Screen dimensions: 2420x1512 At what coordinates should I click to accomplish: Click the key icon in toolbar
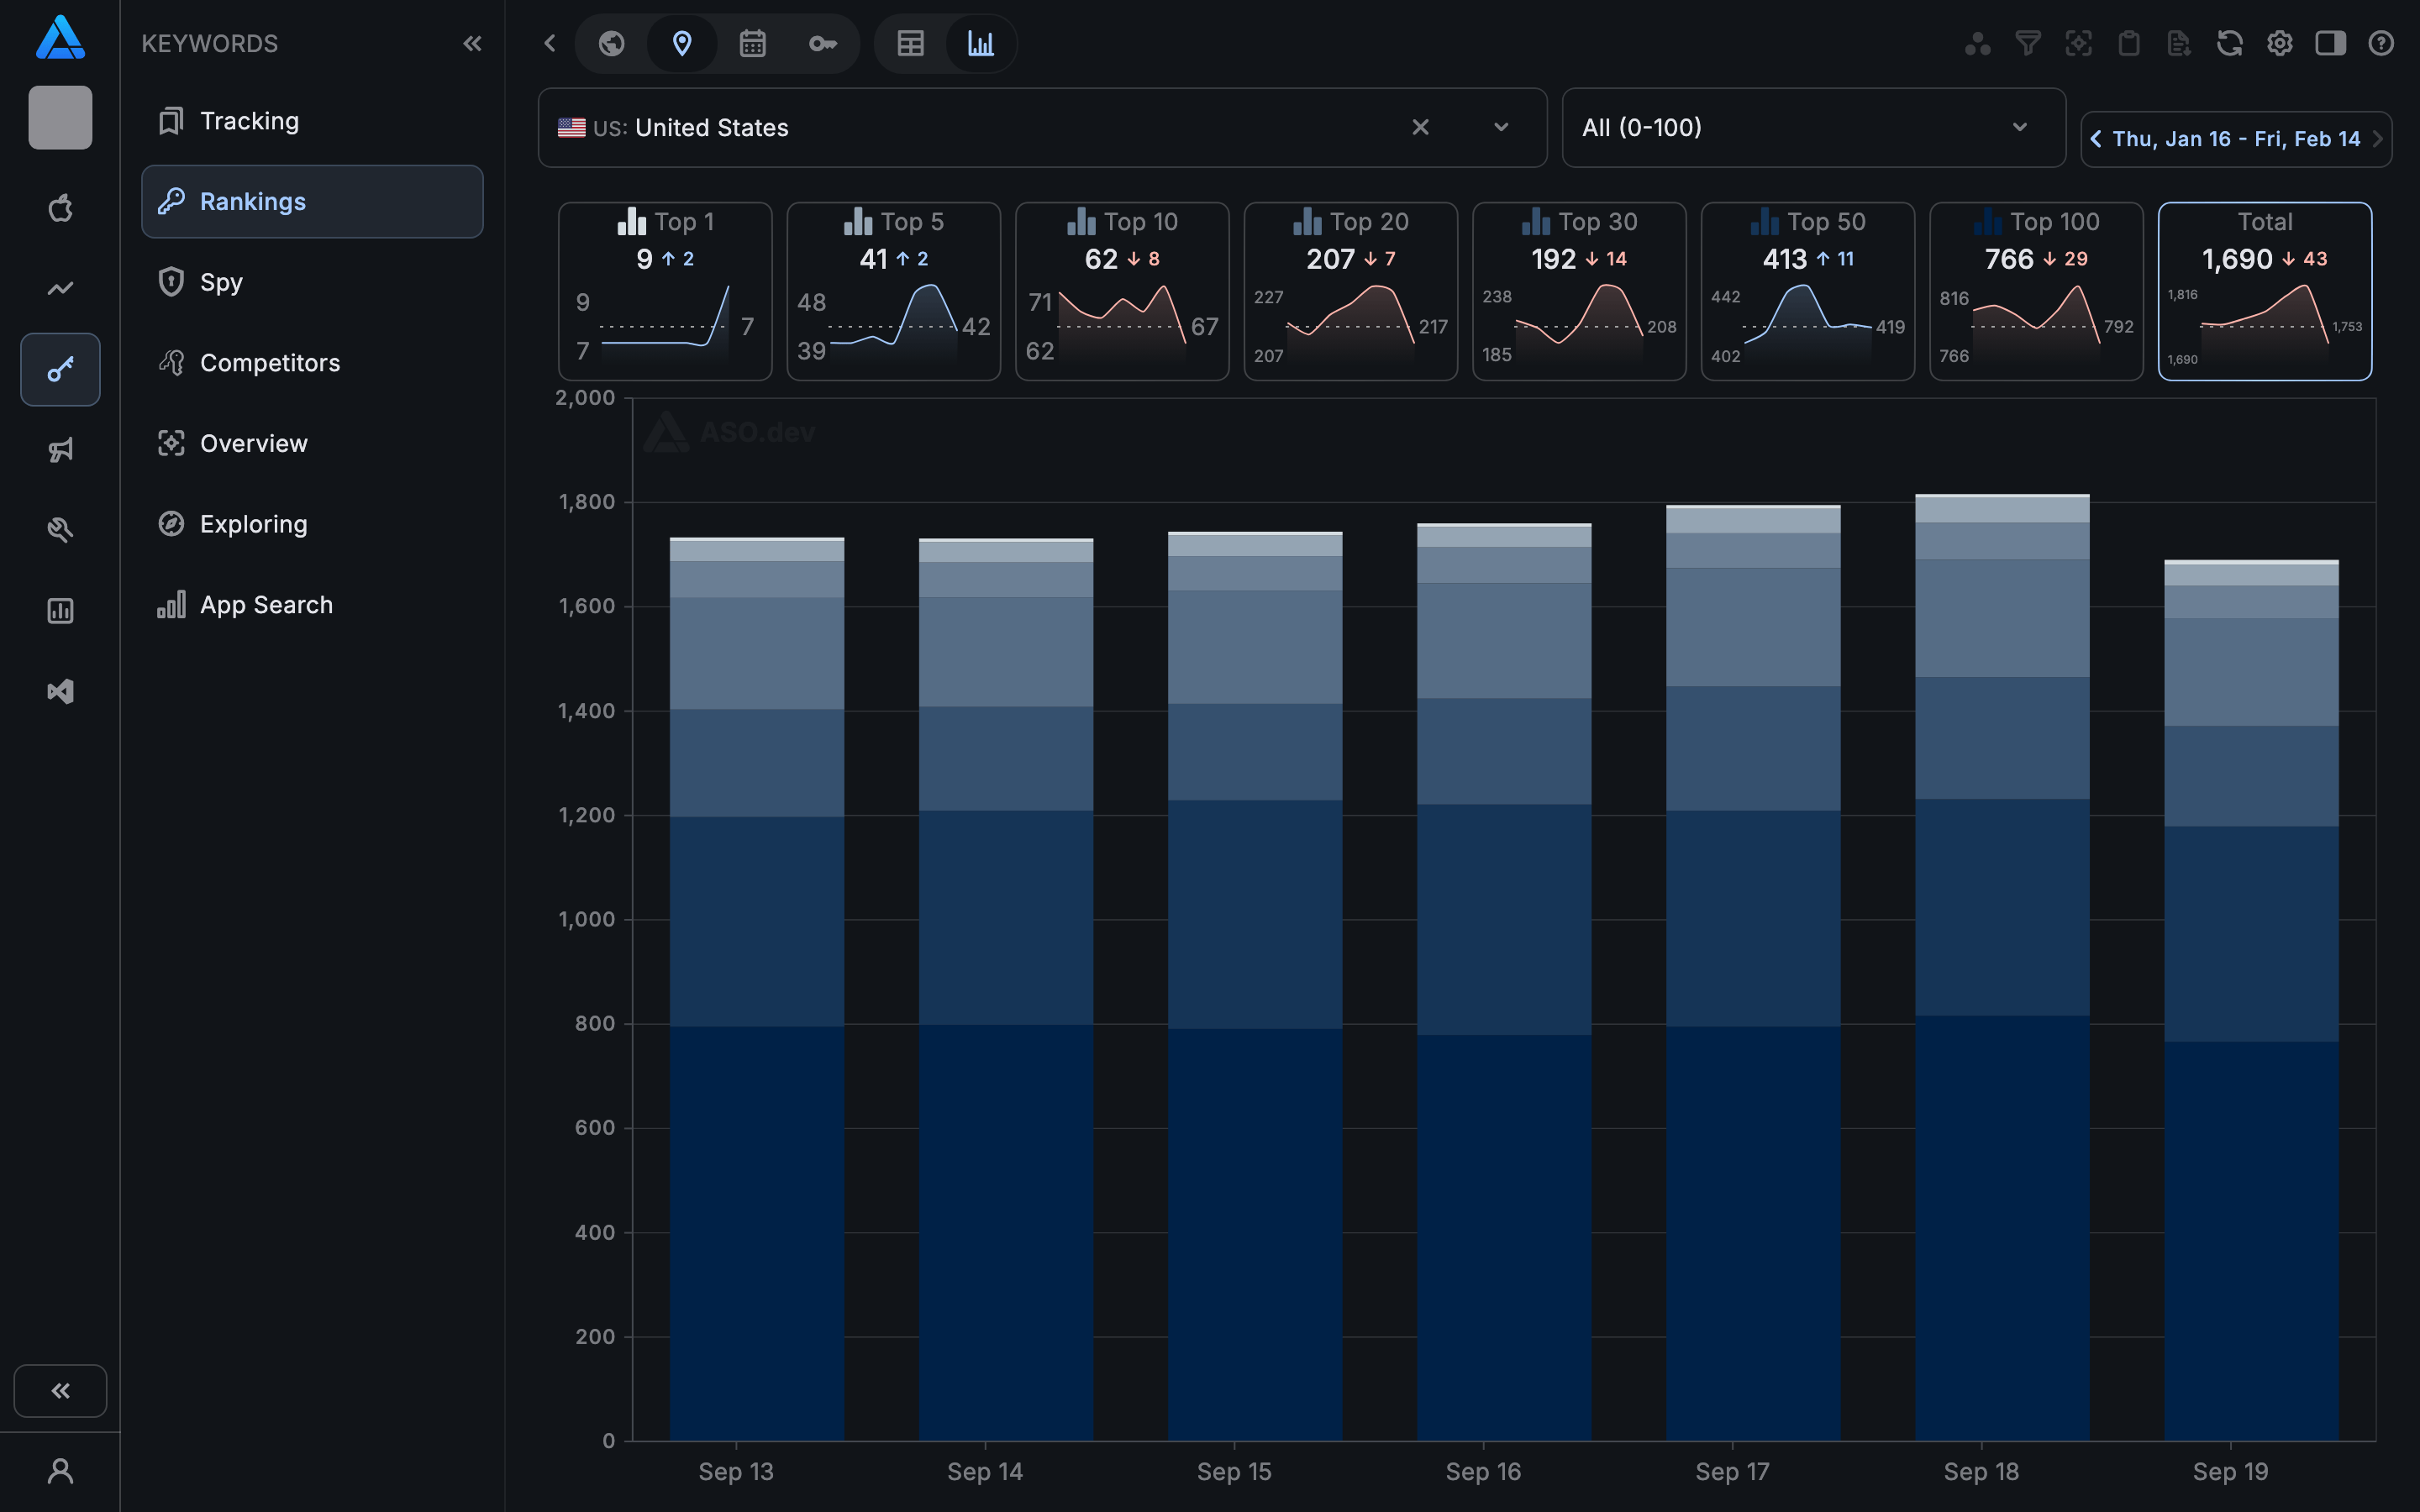pyautogui.click(x=822, y=43)
